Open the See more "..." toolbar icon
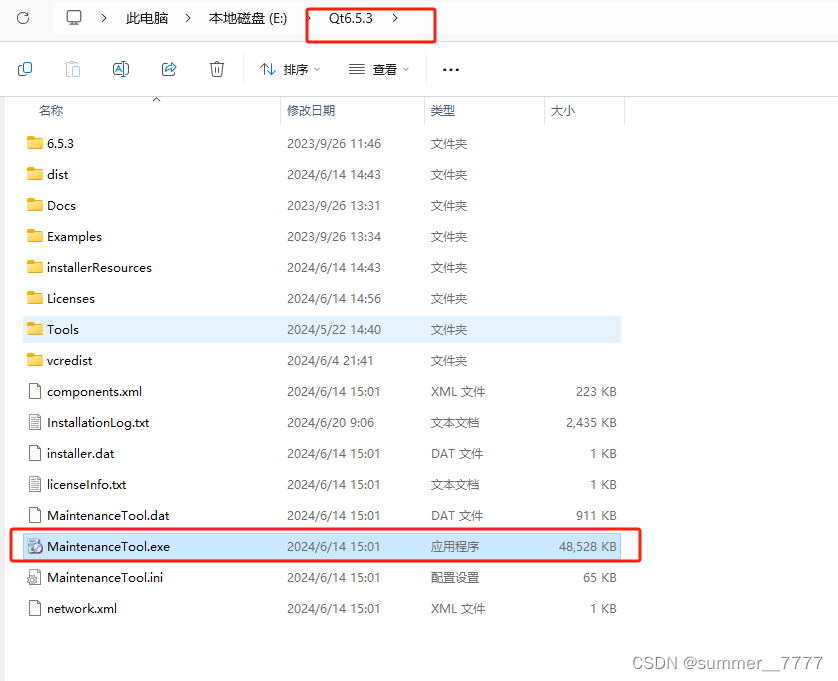 [450, 69]
